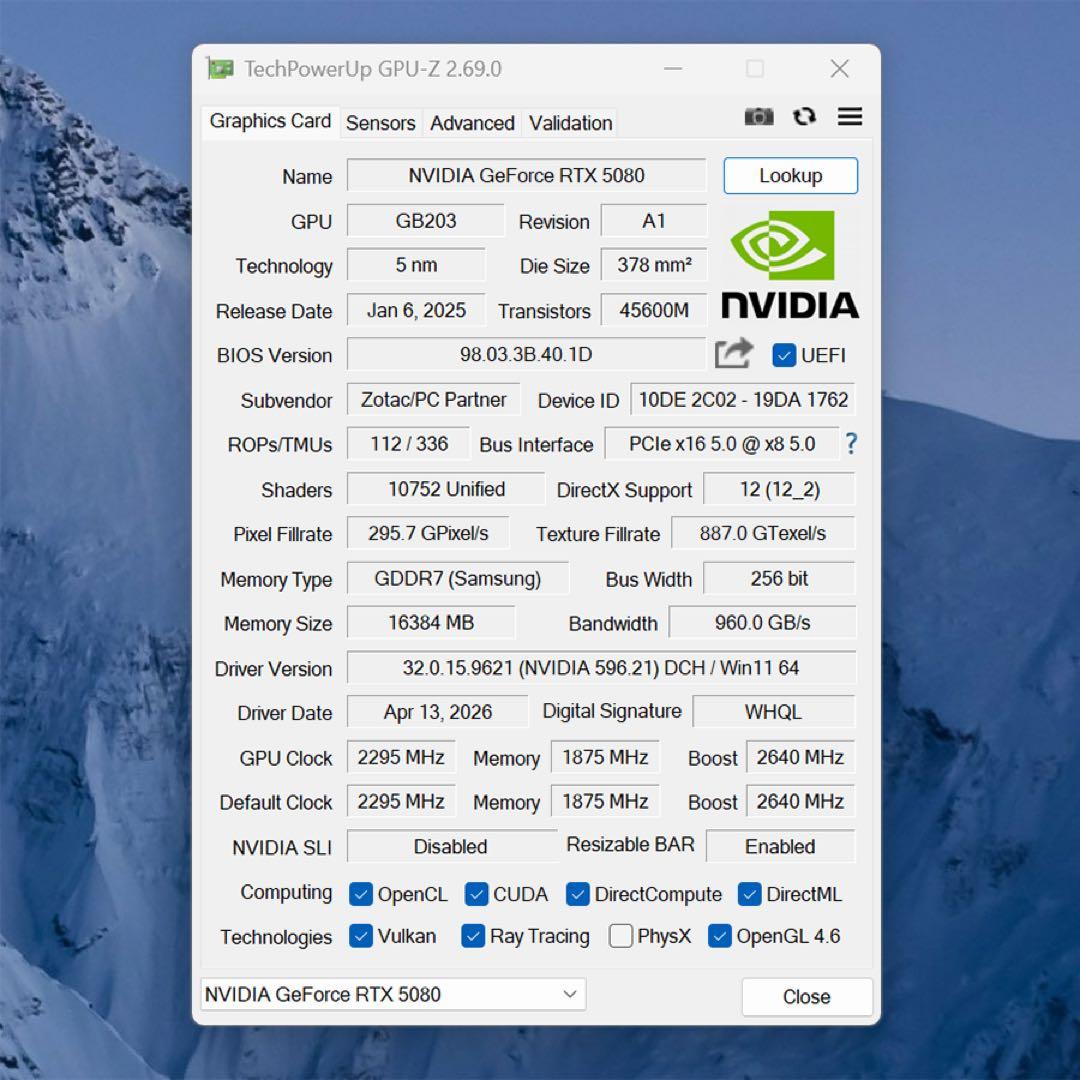Click the Driver Version field
Viewport: 1080px width, 1080px height.
(601, 667)
